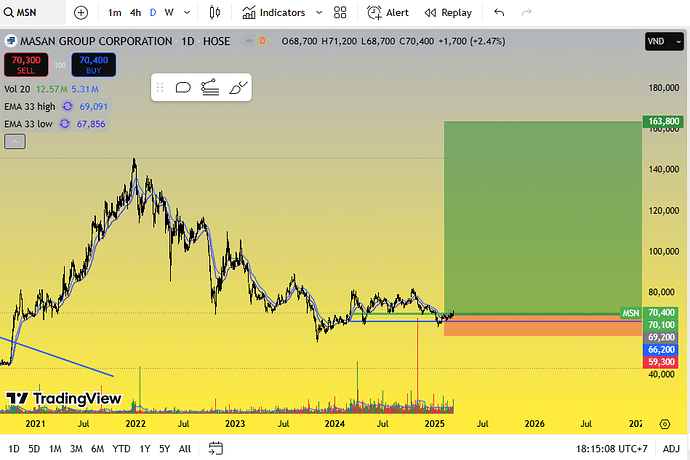
Task: Set range to 1D
Action: (14, 449)
